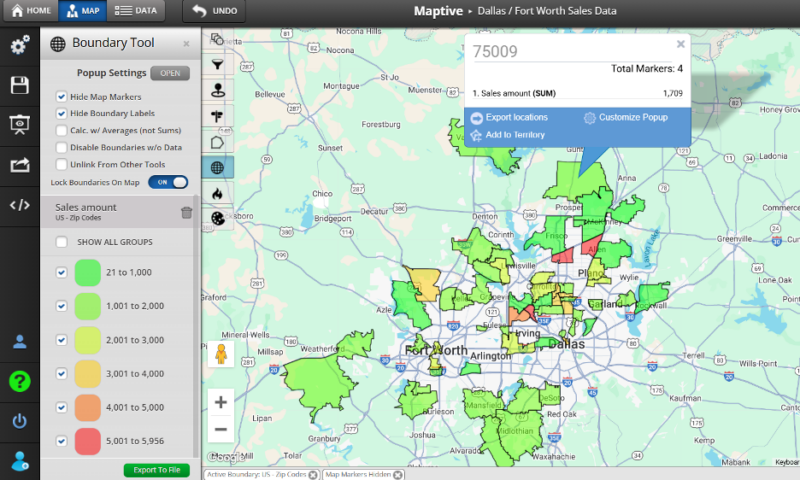The image size is (800, 480).
Task: Click the red 5,001 to 5,956 swatch
Action: coord(88,441)
